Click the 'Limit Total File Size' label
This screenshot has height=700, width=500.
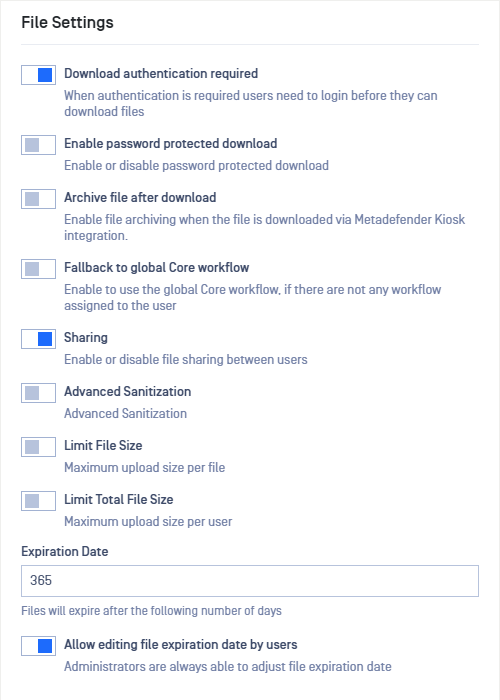[119, 500]
